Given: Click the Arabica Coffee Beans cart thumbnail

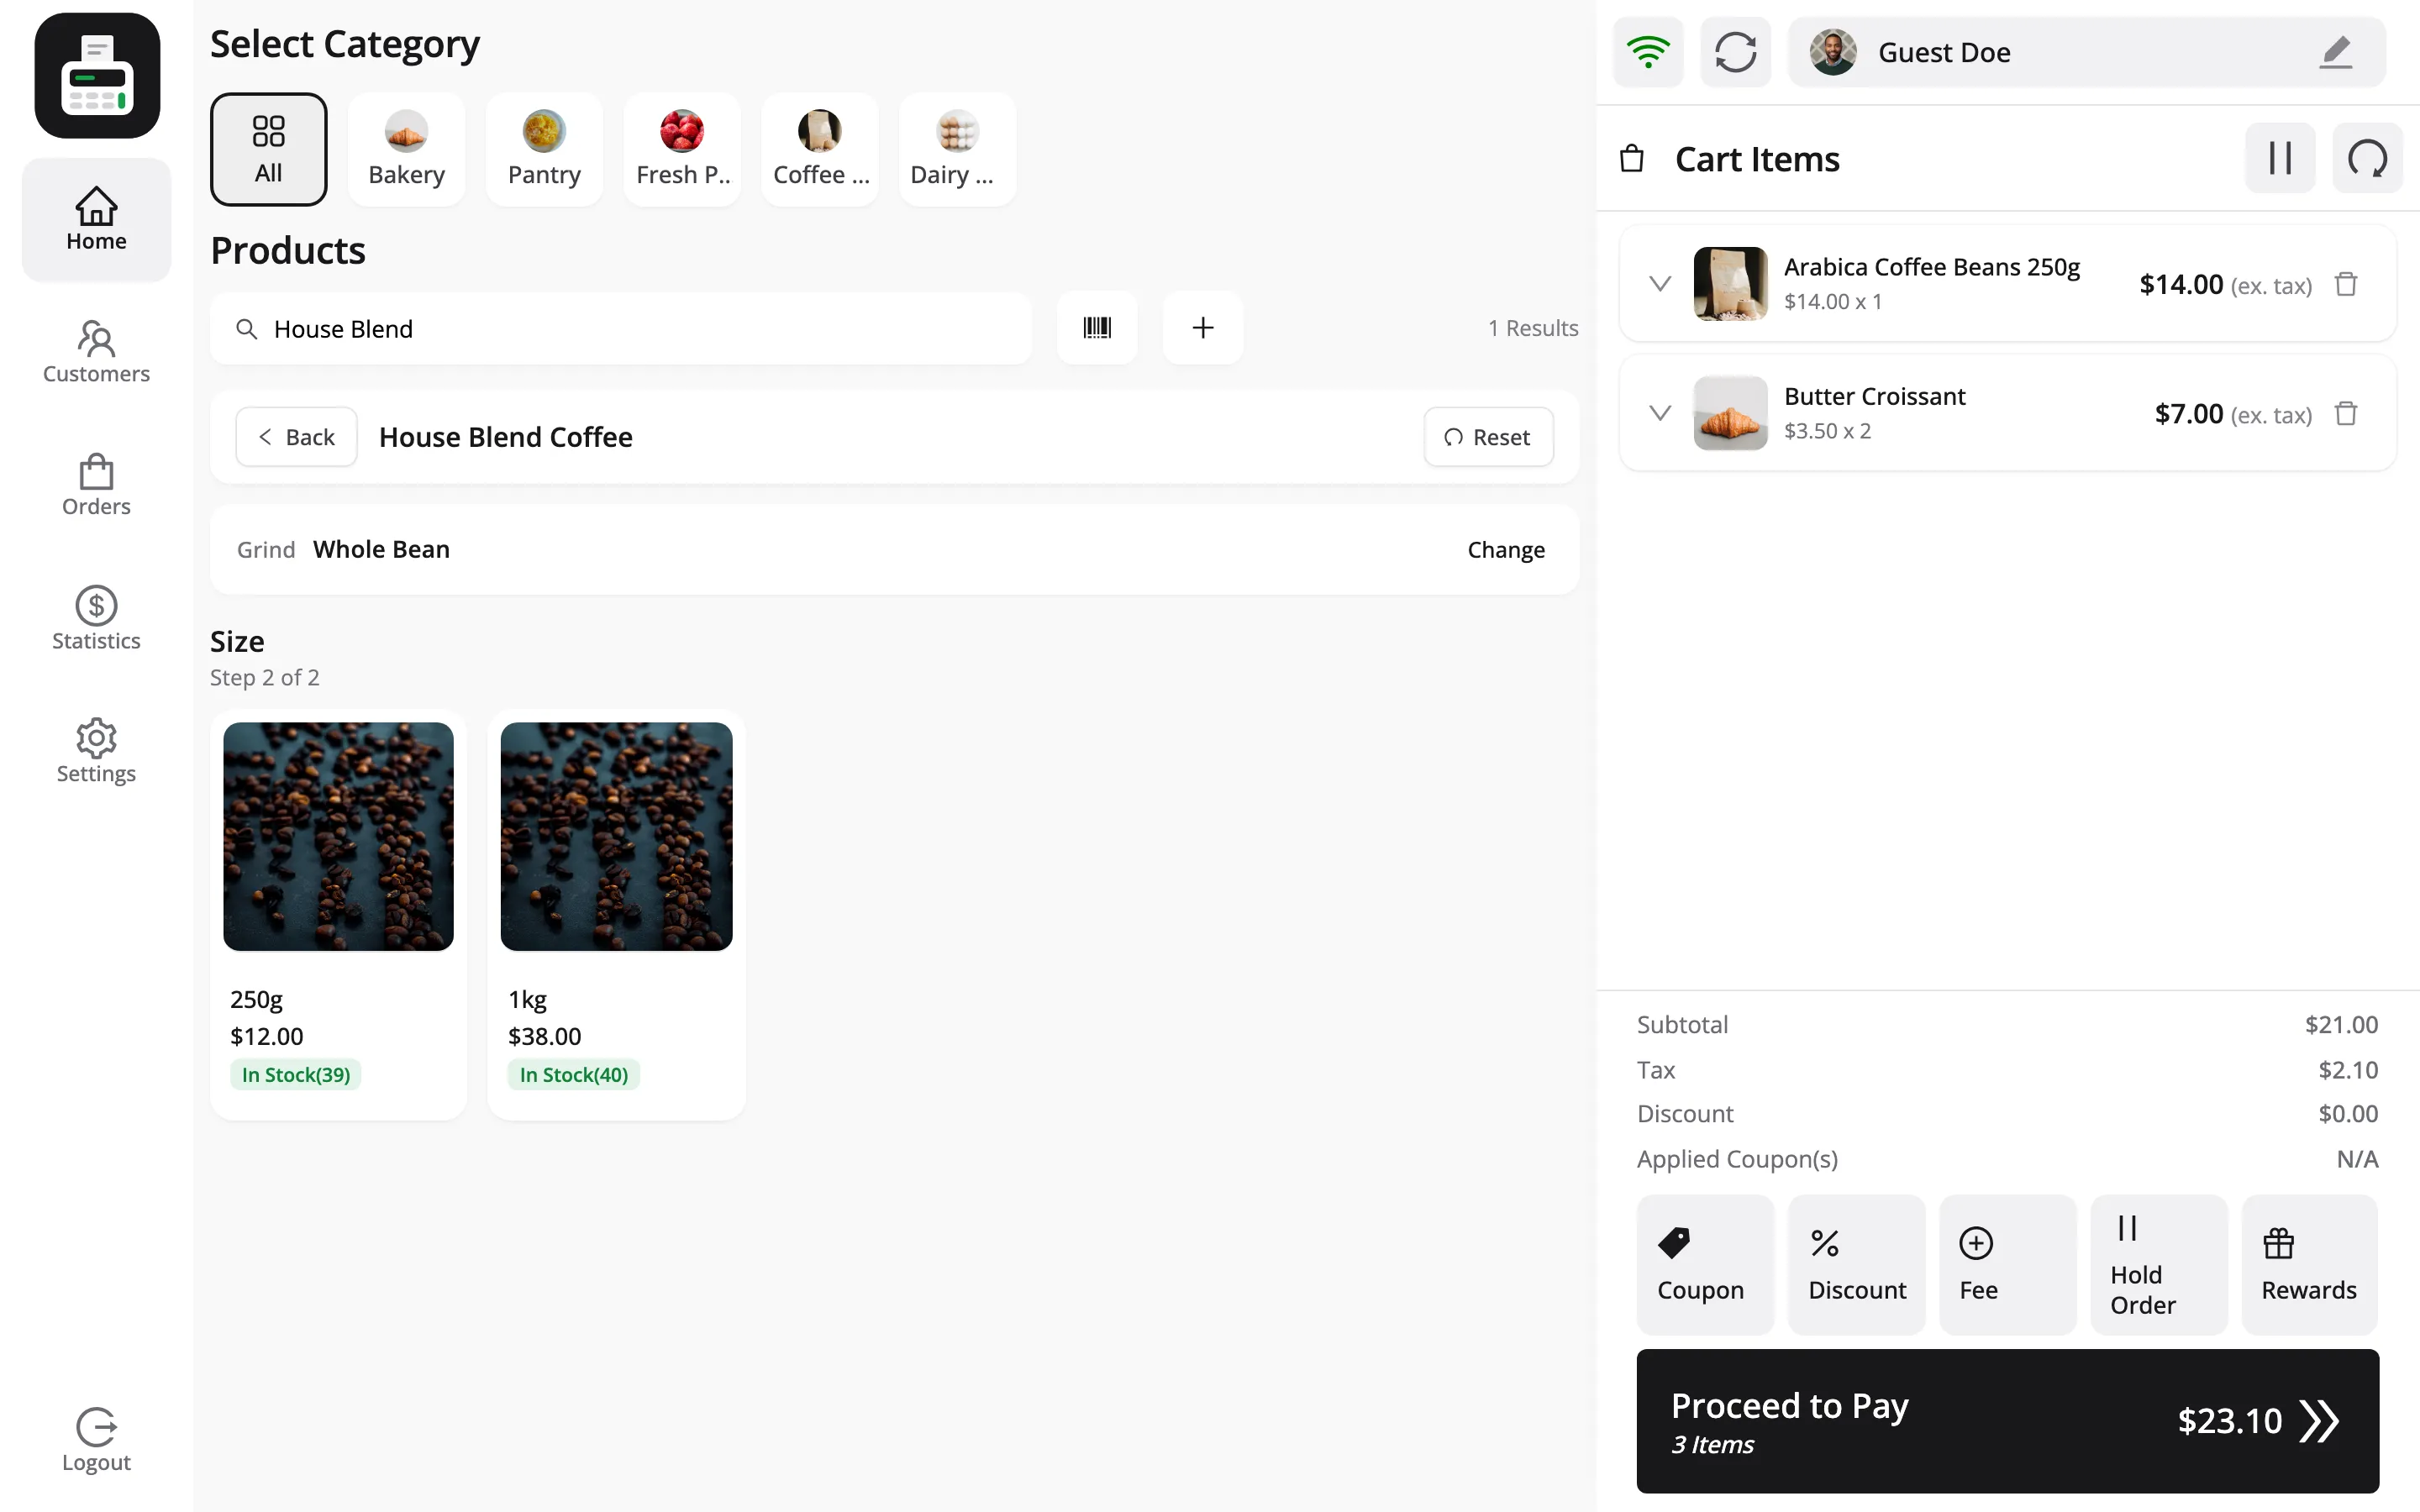Looking at the screenshot, I should 1730,284.
